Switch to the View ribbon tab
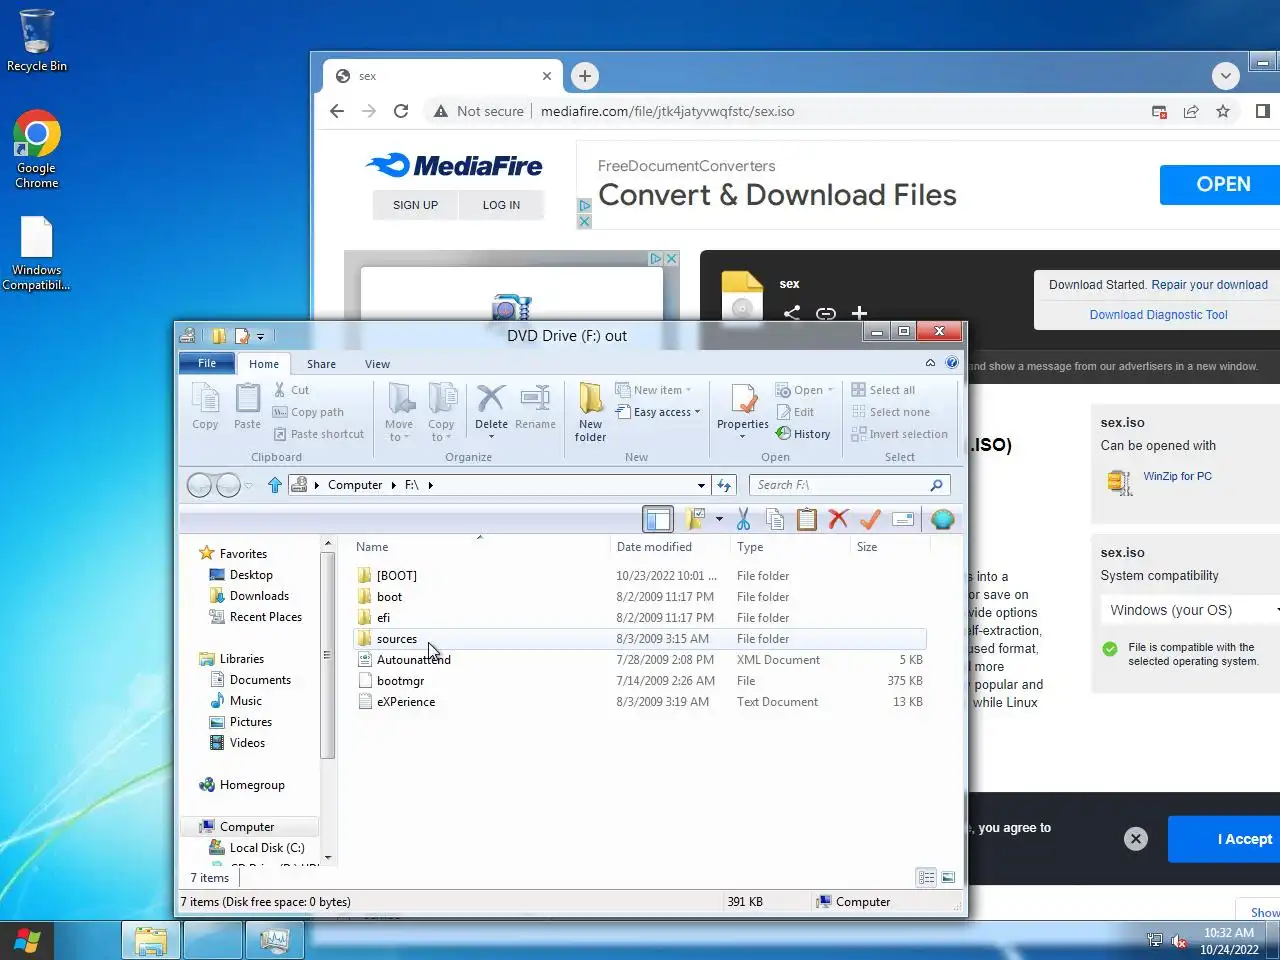 point(377,364)
